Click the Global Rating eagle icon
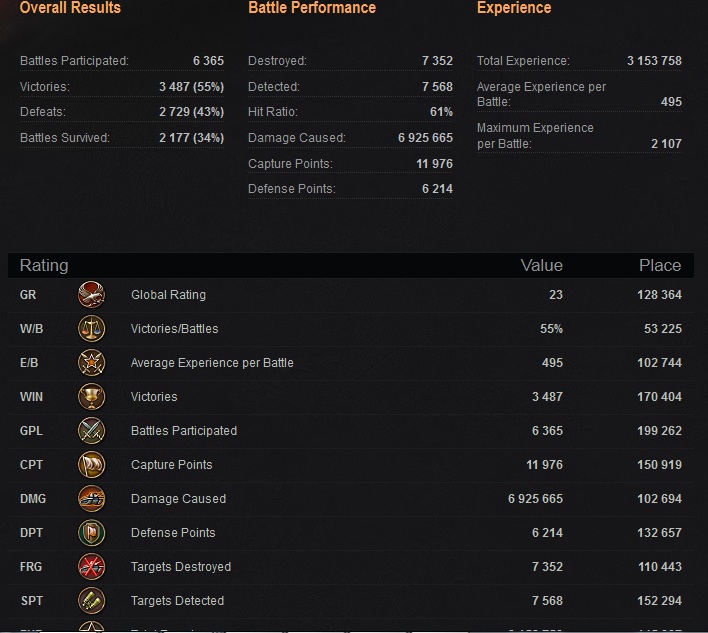Viewport: 708px width, 633px height. point(92,294)
